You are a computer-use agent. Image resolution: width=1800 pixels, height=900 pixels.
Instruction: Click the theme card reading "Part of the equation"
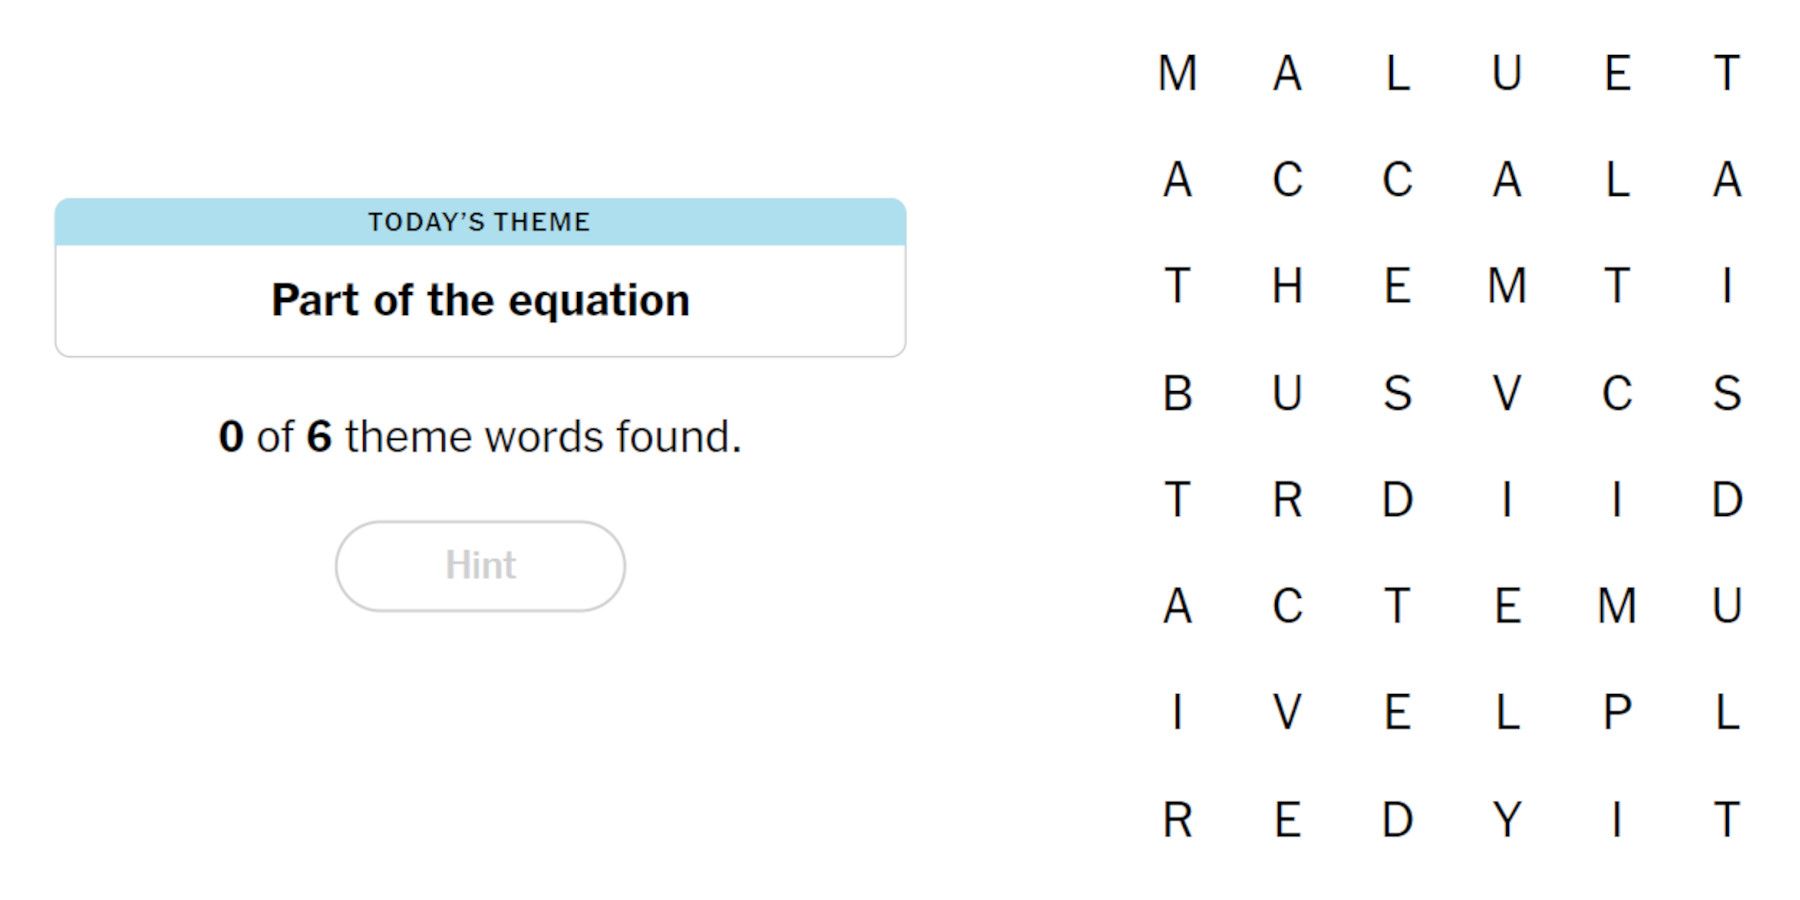(480, 299)
